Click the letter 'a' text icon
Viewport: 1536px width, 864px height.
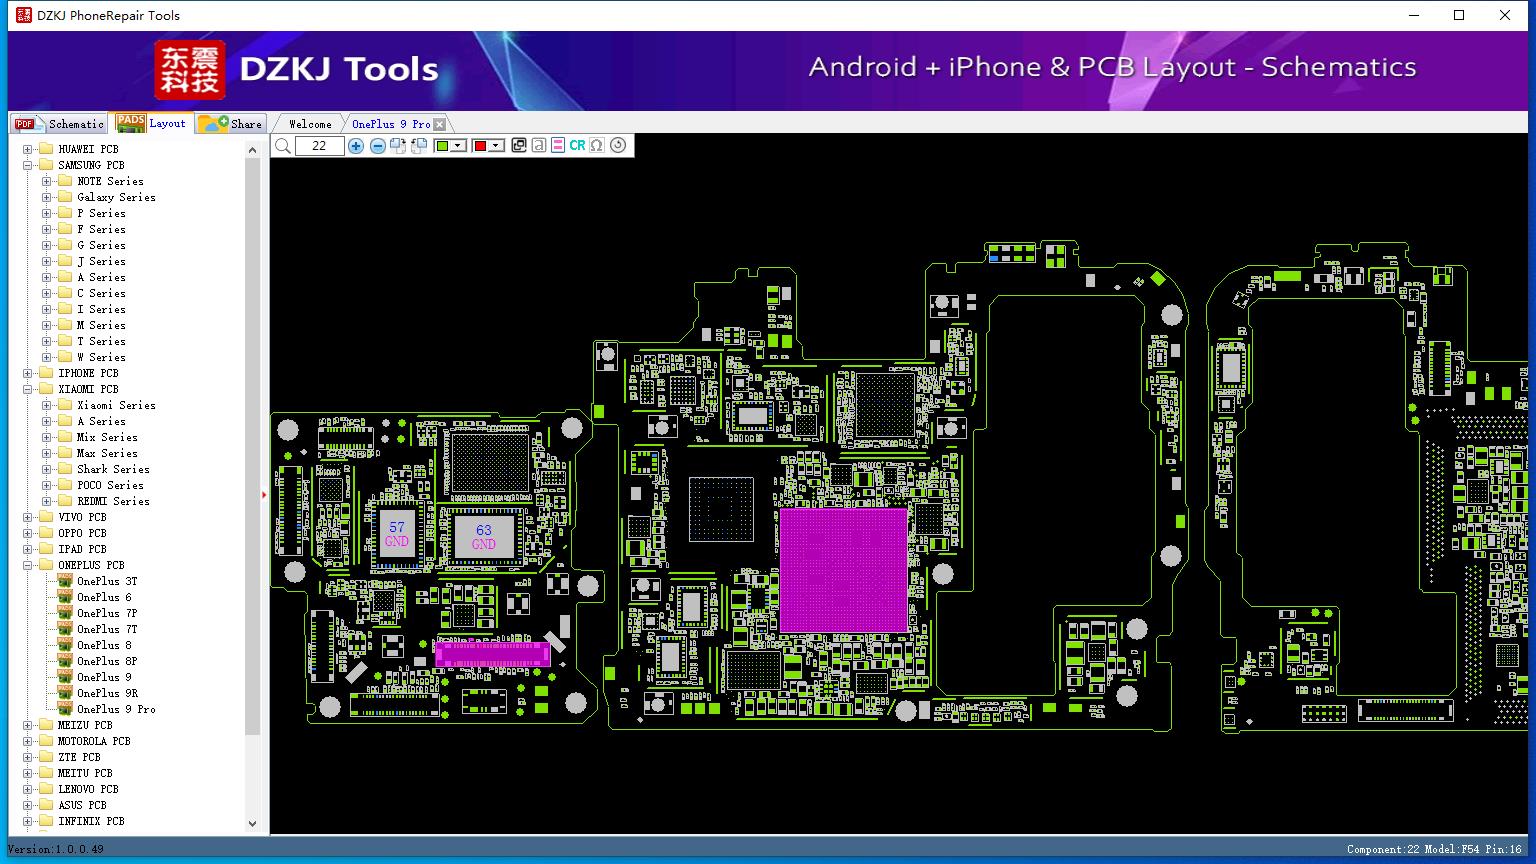click(539, 146)
